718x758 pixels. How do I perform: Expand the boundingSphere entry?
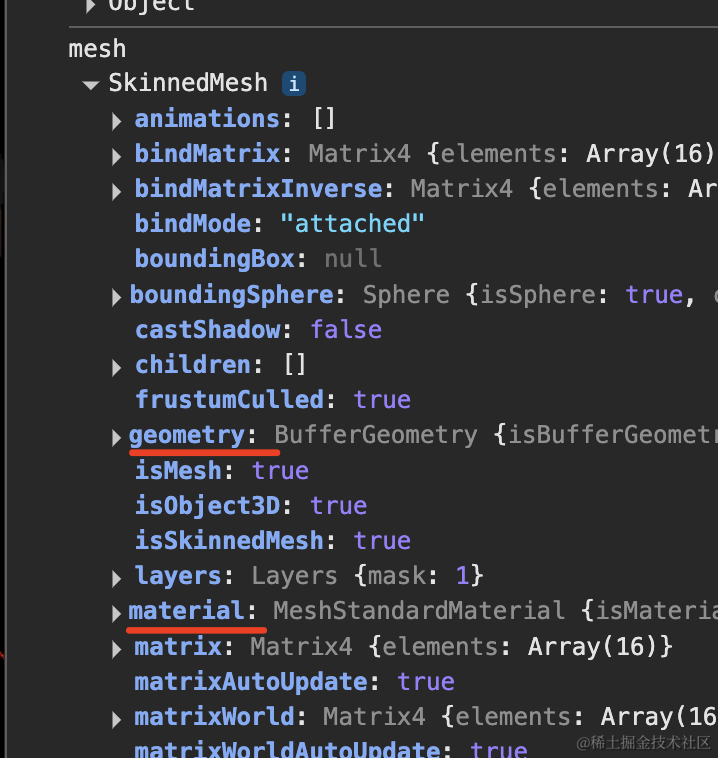116,297
